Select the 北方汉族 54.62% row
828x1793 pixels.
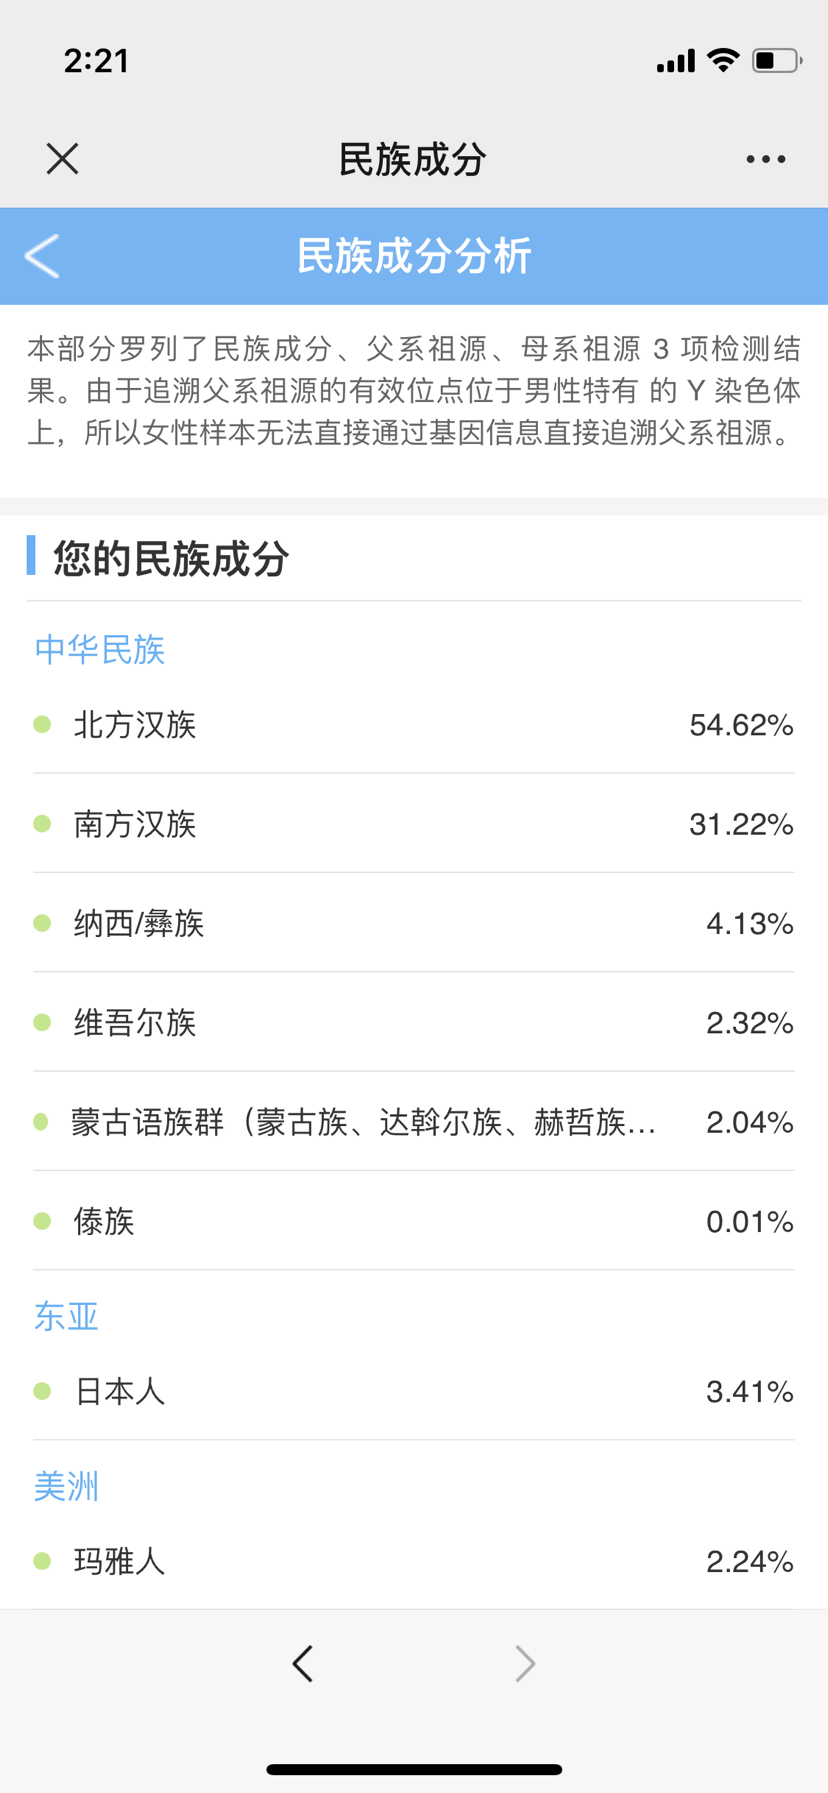[x=413, y=725]
